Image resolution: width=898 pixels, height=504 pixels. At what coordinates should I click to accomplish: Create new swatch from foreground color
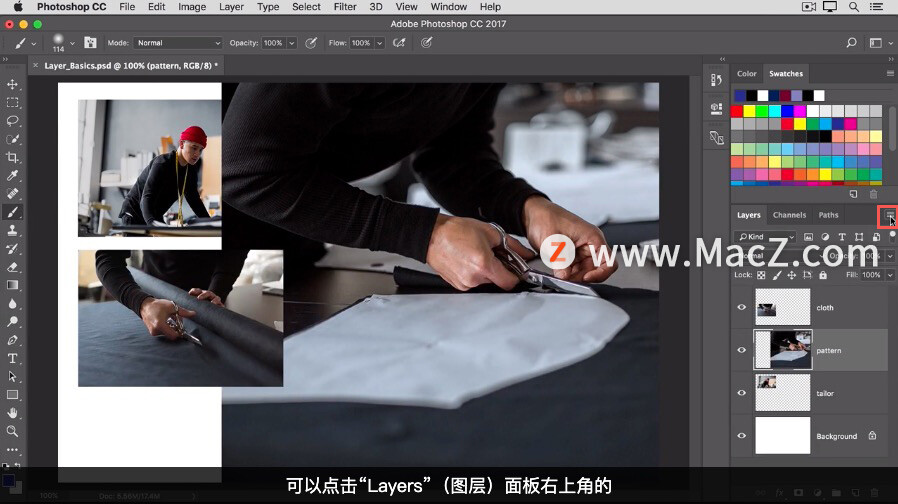[853, 194]
